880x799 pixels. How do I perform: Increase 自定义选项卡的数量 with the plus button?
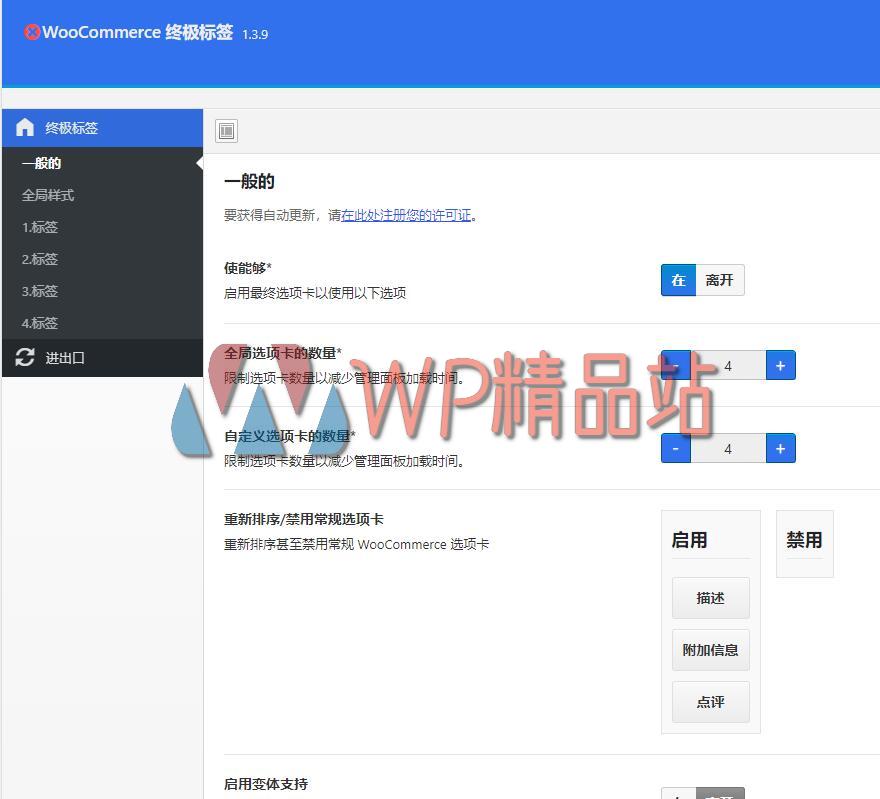[780, 448]
